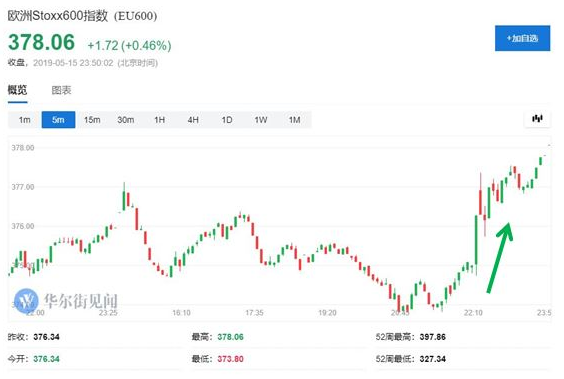Screen dimensions: 564x379
Task: Select the 5m interval
Action: 58,120
